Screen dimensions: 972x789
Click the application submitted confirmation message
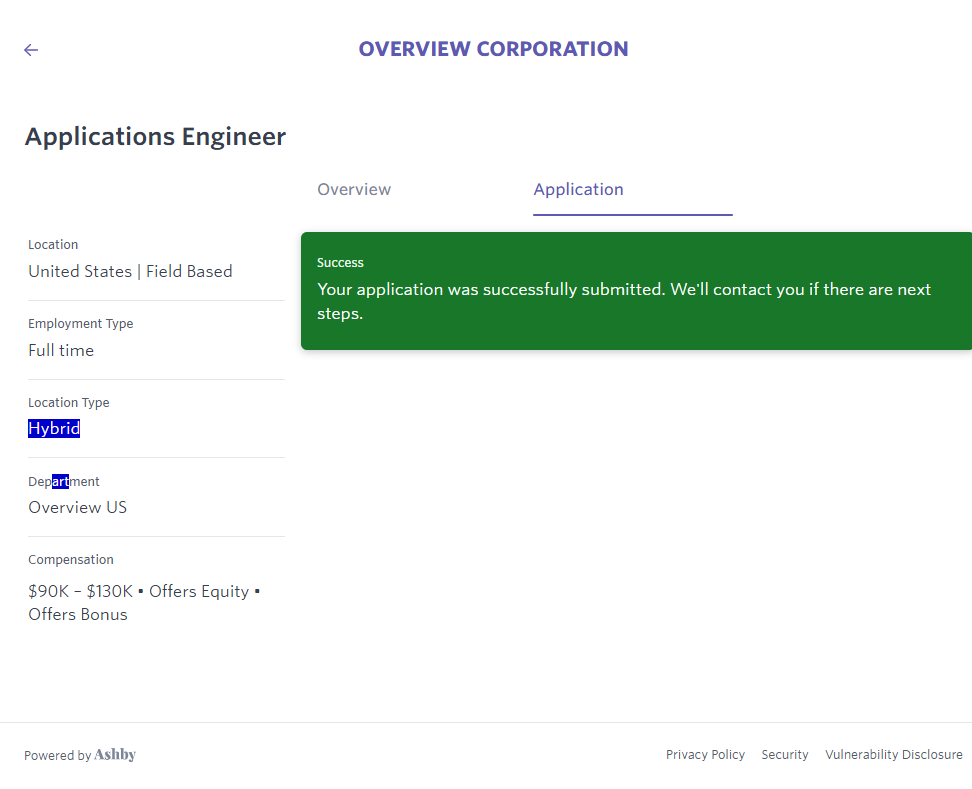click(623, 301)
